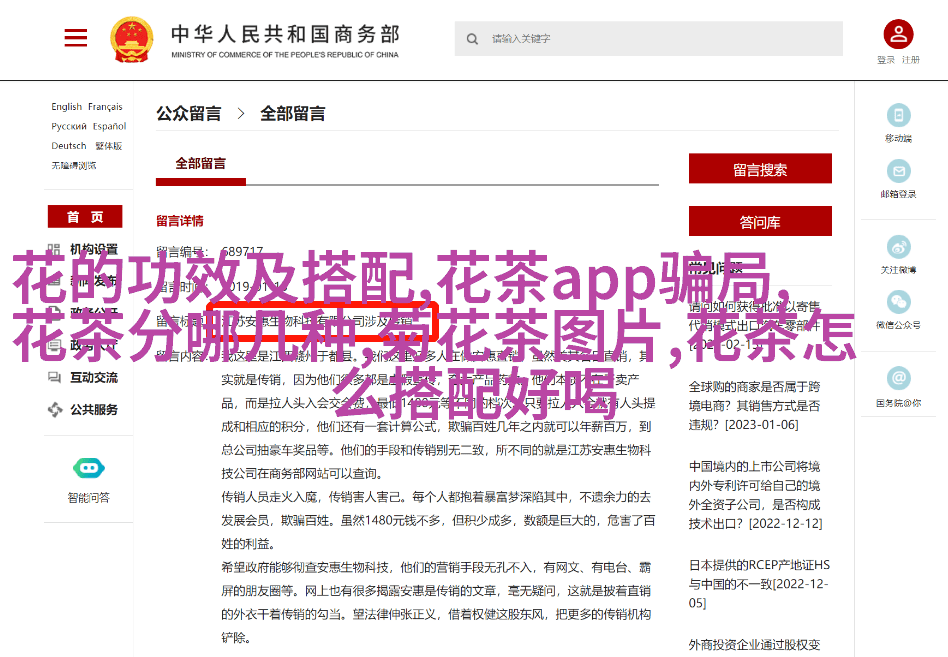Viewport: 948px width, 657px height.
Task: Click the 国务院@你 at-sign icon
Action: click(898, 378)
